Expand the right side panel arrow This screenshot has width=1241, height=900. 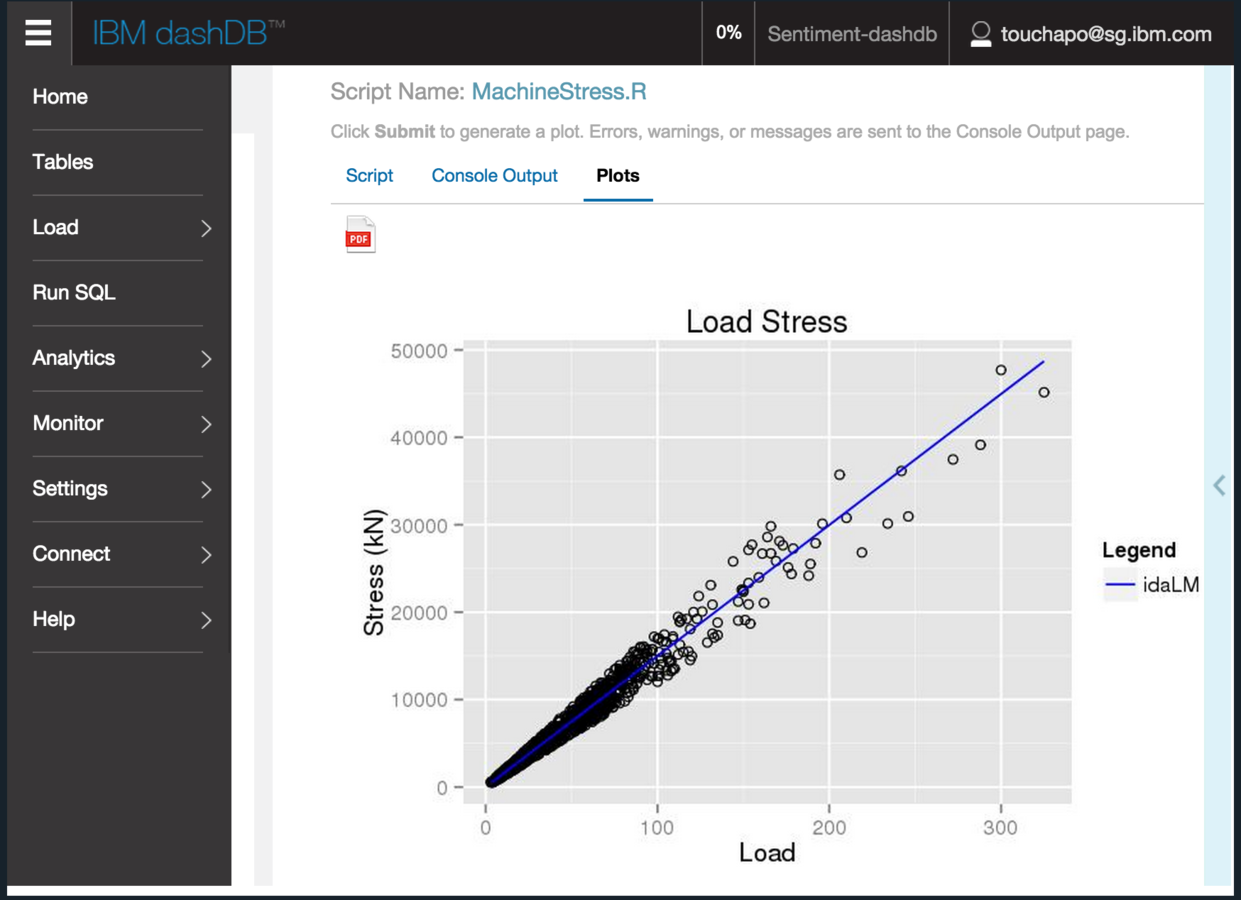[1219, 485]
